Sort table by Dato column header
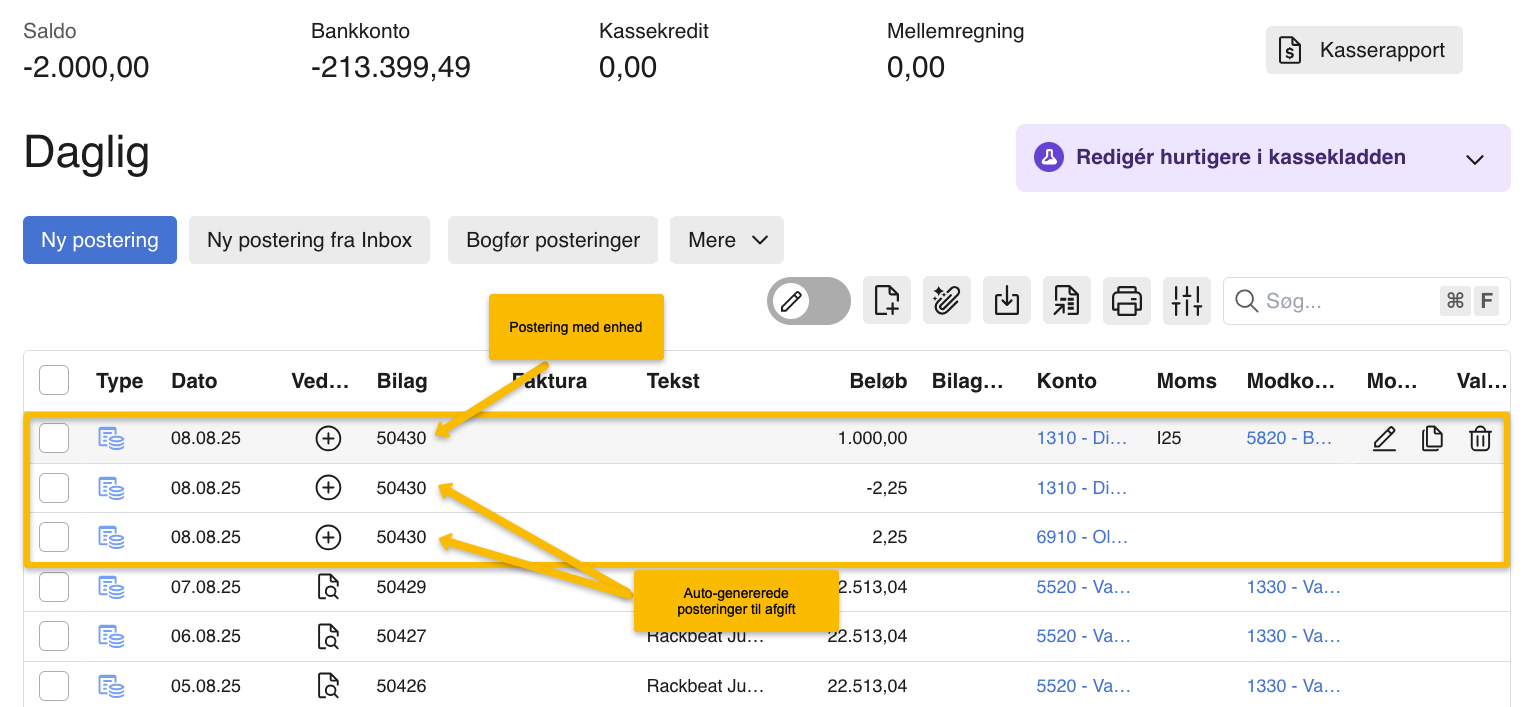Screen dimensions: 1535x707 pos(194,381)
